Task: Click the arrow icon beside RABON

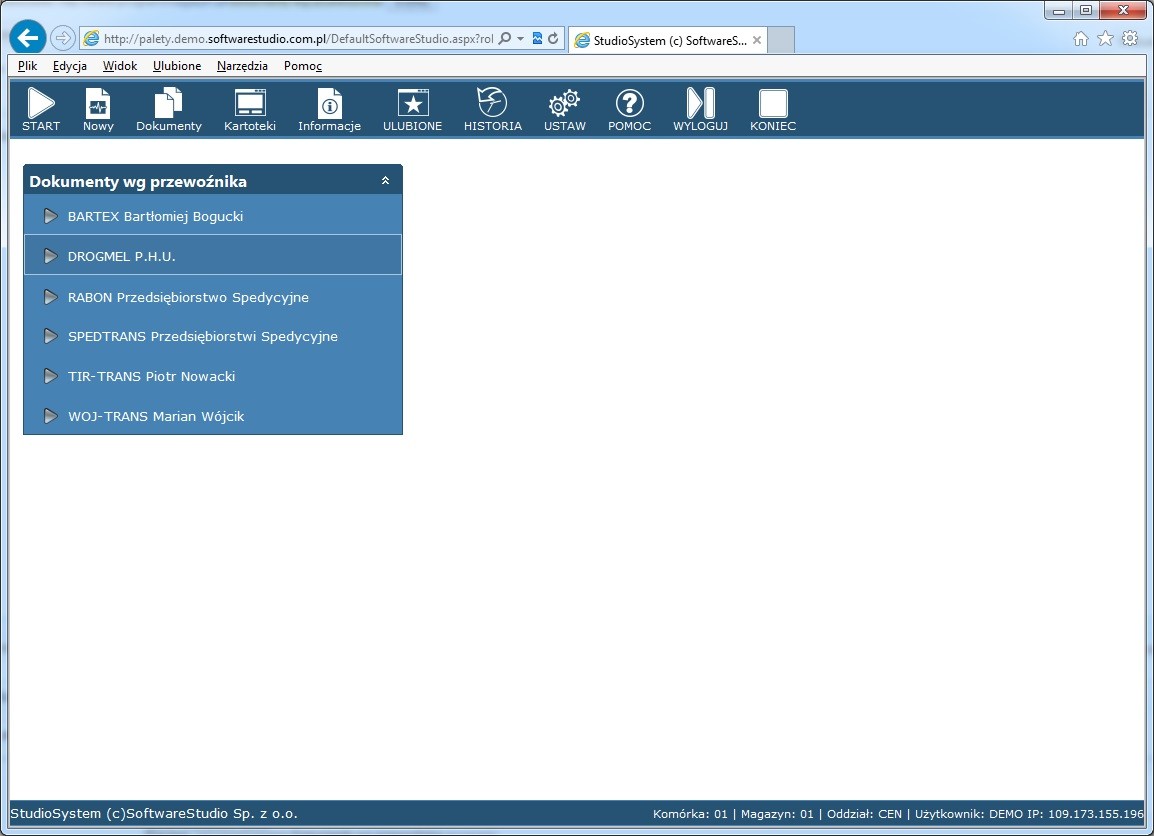Action: point(51,297)
